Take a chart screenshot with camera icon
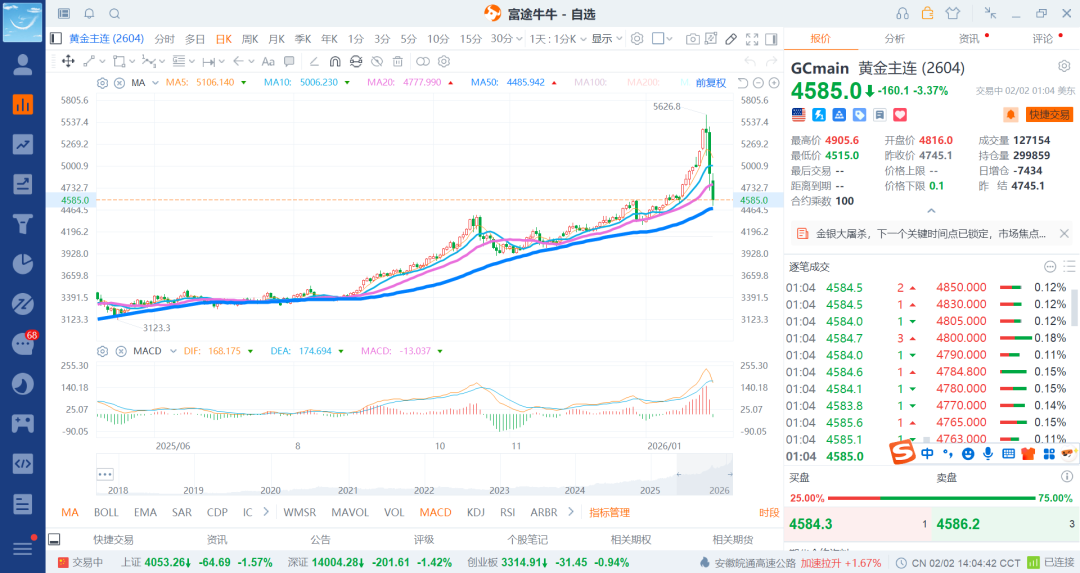The image size is (1080, 573). tap(692, 39)
